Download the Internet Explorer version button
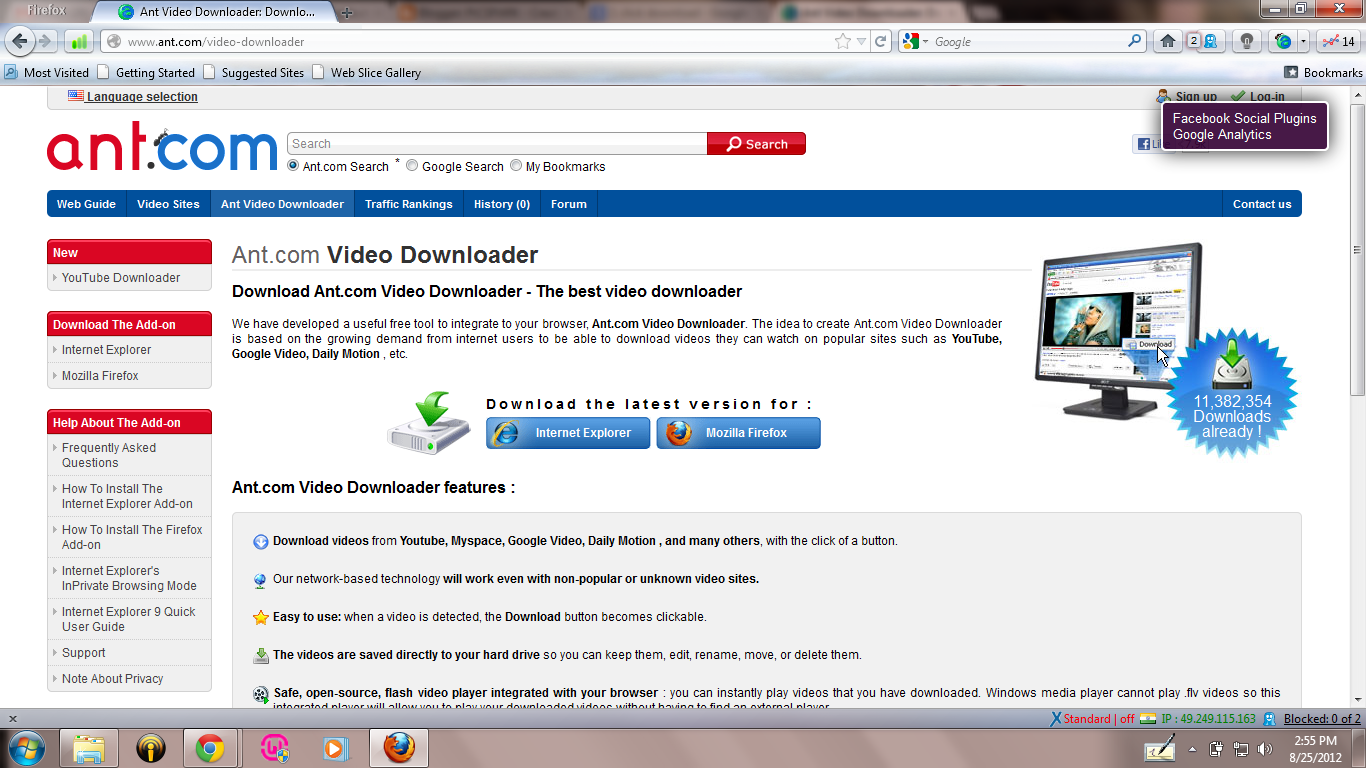This screenshot has height=768, width=1366. pos(568,433)
